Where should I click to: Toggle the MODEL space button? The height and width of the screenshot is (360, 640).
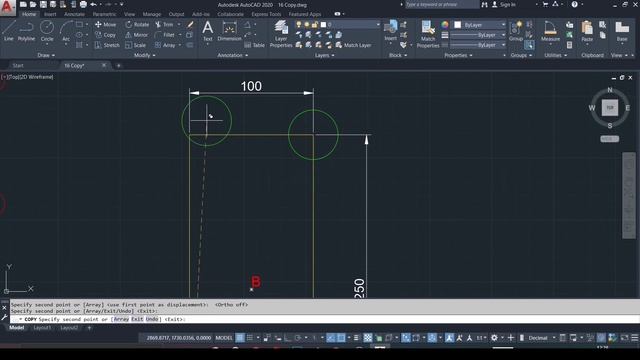click(x=224, y=338)
